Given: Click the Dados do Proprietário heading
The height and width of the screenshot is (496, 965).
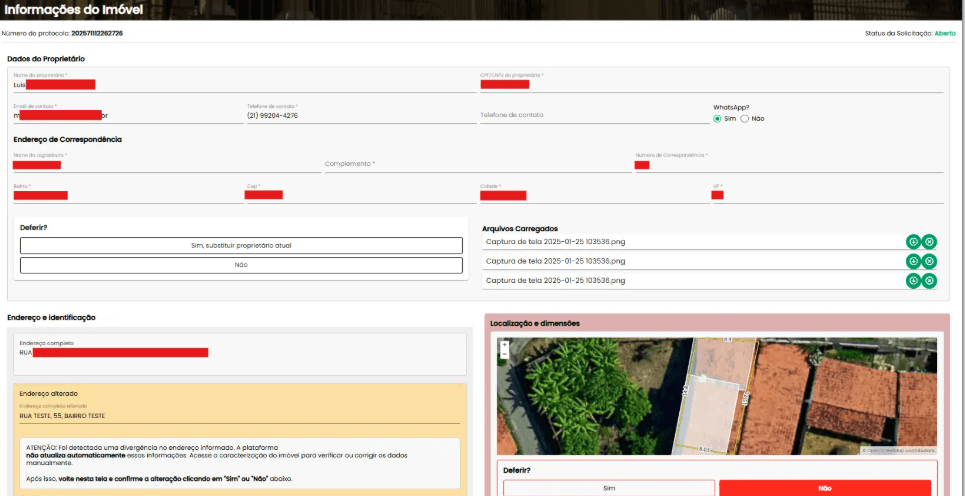Looking at the screenshot, I should click(x=46, y=58).
